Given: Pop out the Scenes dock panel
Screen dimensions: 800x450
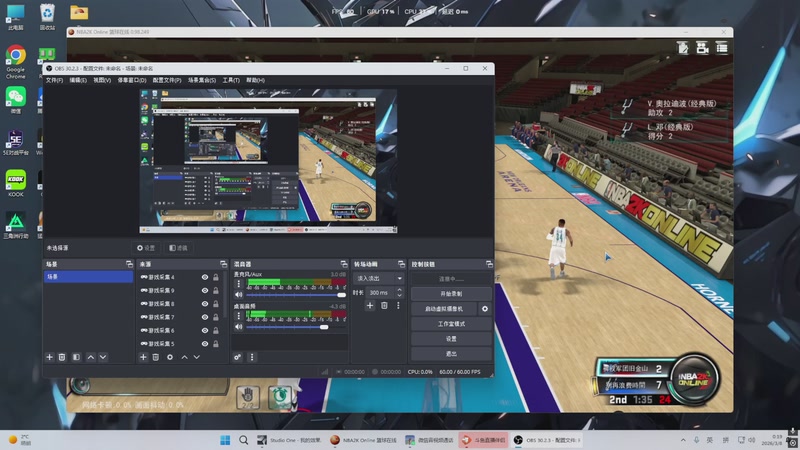Looking at the screenshot, I should pyautogui.click(x=129, y=264).
